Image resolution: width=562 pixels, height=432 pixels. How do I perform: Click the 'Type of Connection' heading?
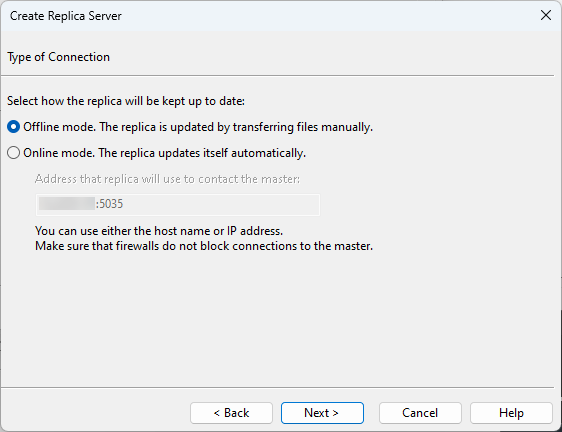pyautogui.click(x=58, y=57)
